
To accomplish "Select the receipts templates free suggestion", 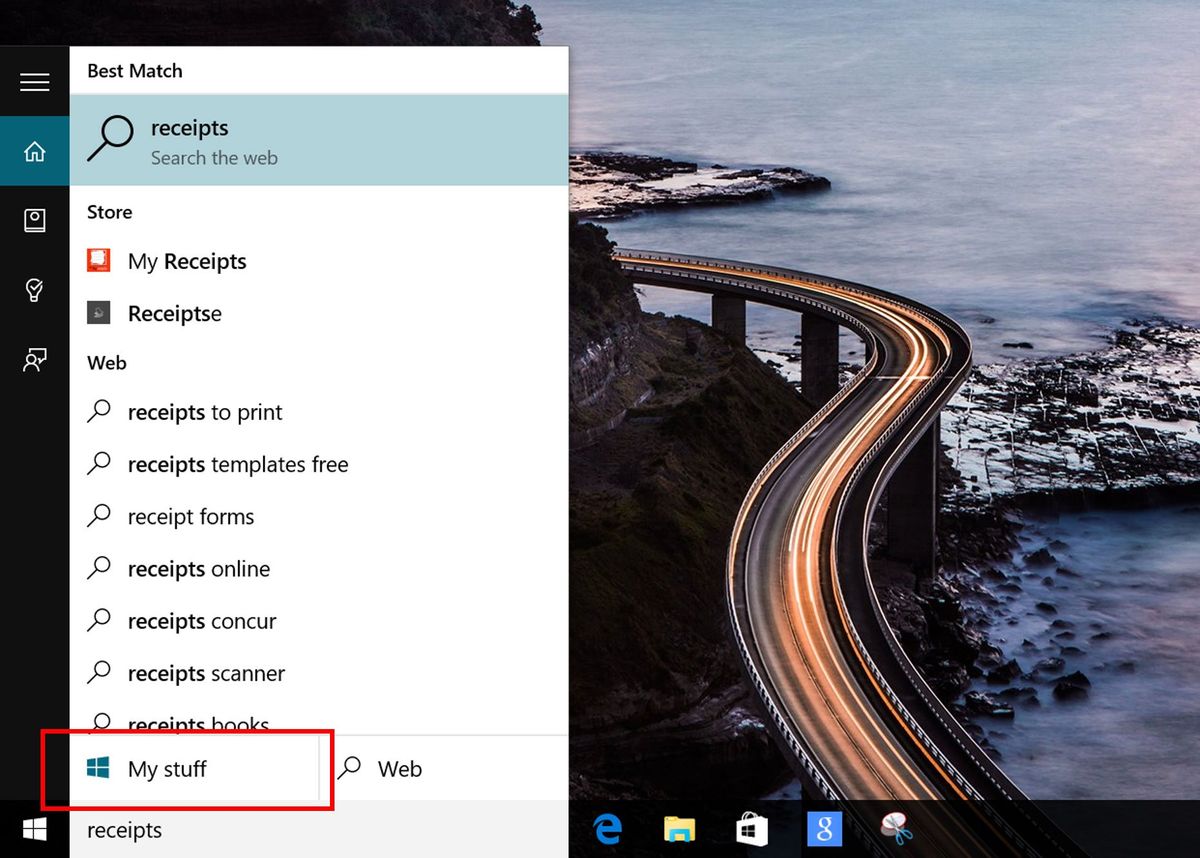I will [x=238, y=464].
